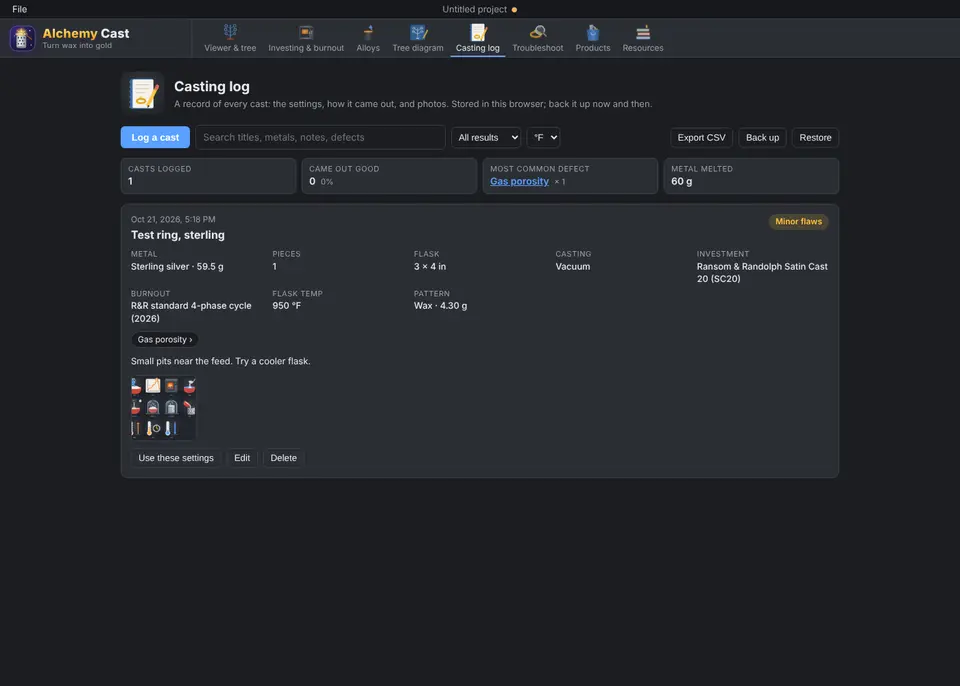
Task: Click Use these settings
Action: (176, 458)
